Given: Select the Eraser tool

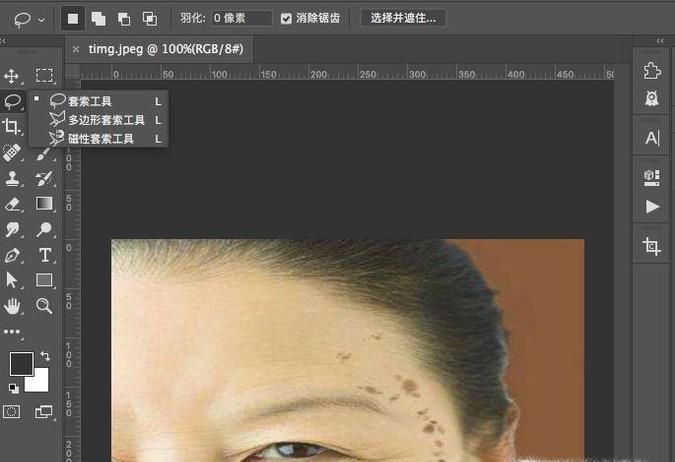Looking at the screenshot, I should point(12,204).
